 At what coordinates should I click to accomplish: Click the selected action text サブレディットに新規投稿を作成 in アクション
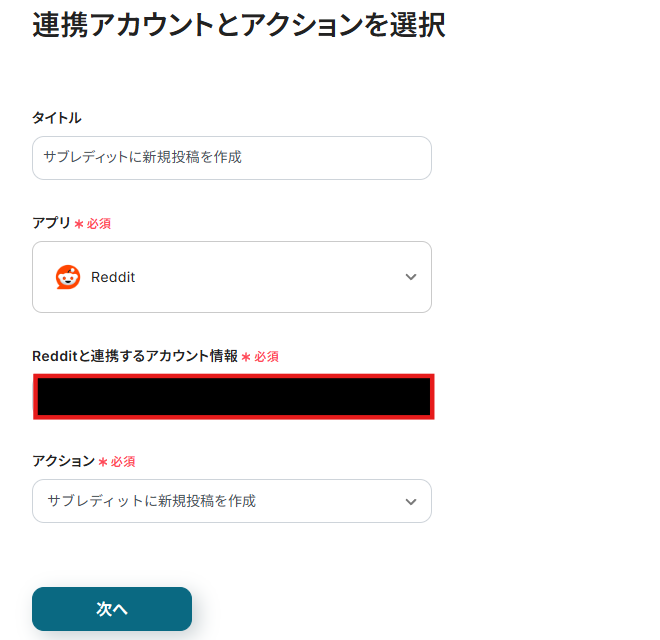pos(151,501)
